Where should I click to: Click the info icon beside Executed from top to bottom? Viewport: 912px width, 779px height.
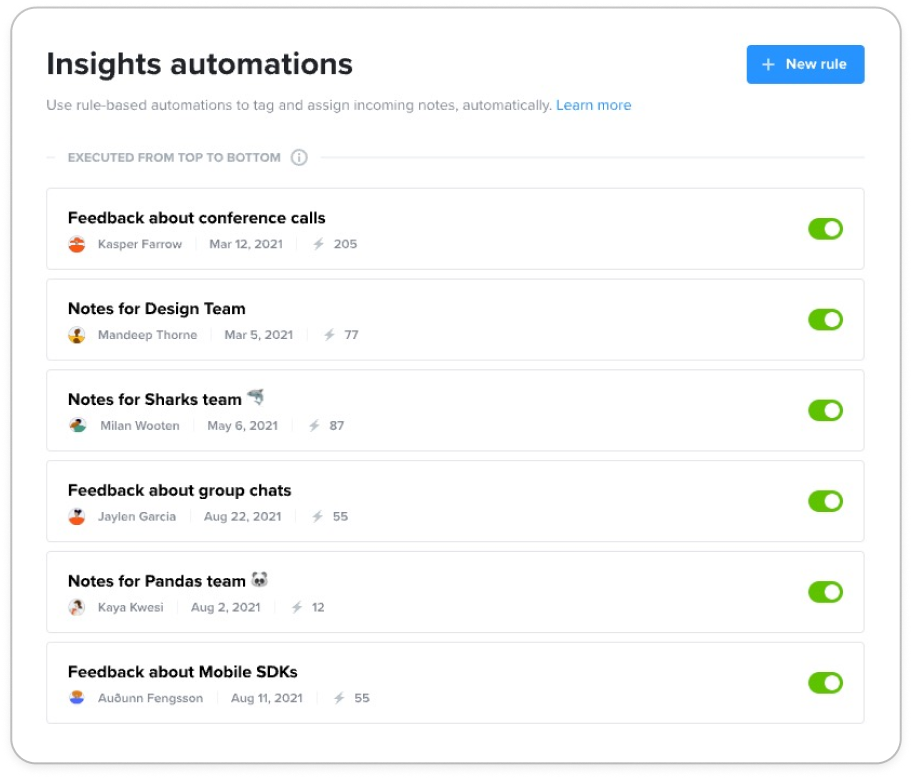click(x=299, y=158)
